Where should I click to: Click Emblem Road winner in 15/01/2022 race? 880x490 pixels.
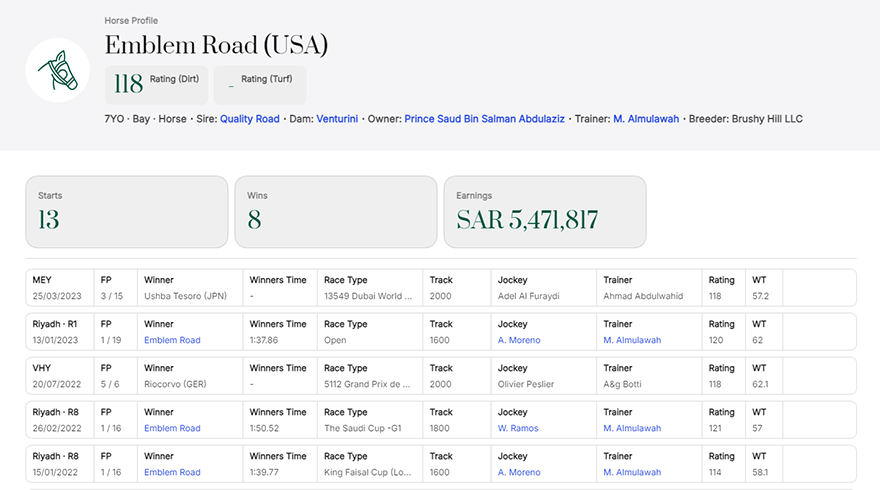pos(172,472)
